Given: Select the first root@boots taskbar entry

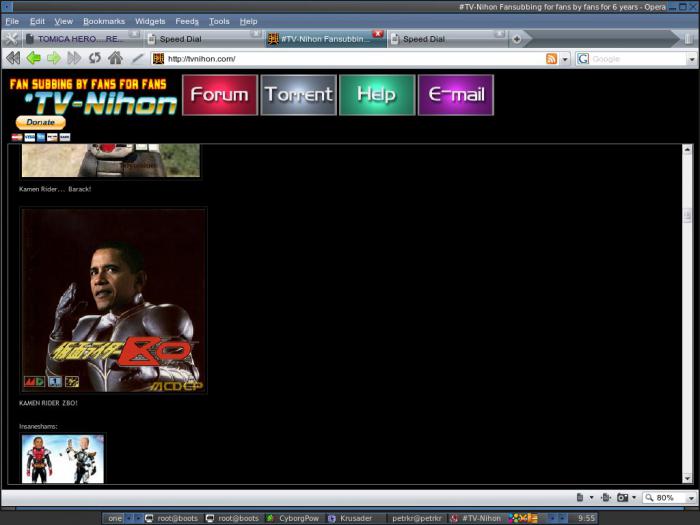Looking at the screenshot, I should tap(171, 518).
